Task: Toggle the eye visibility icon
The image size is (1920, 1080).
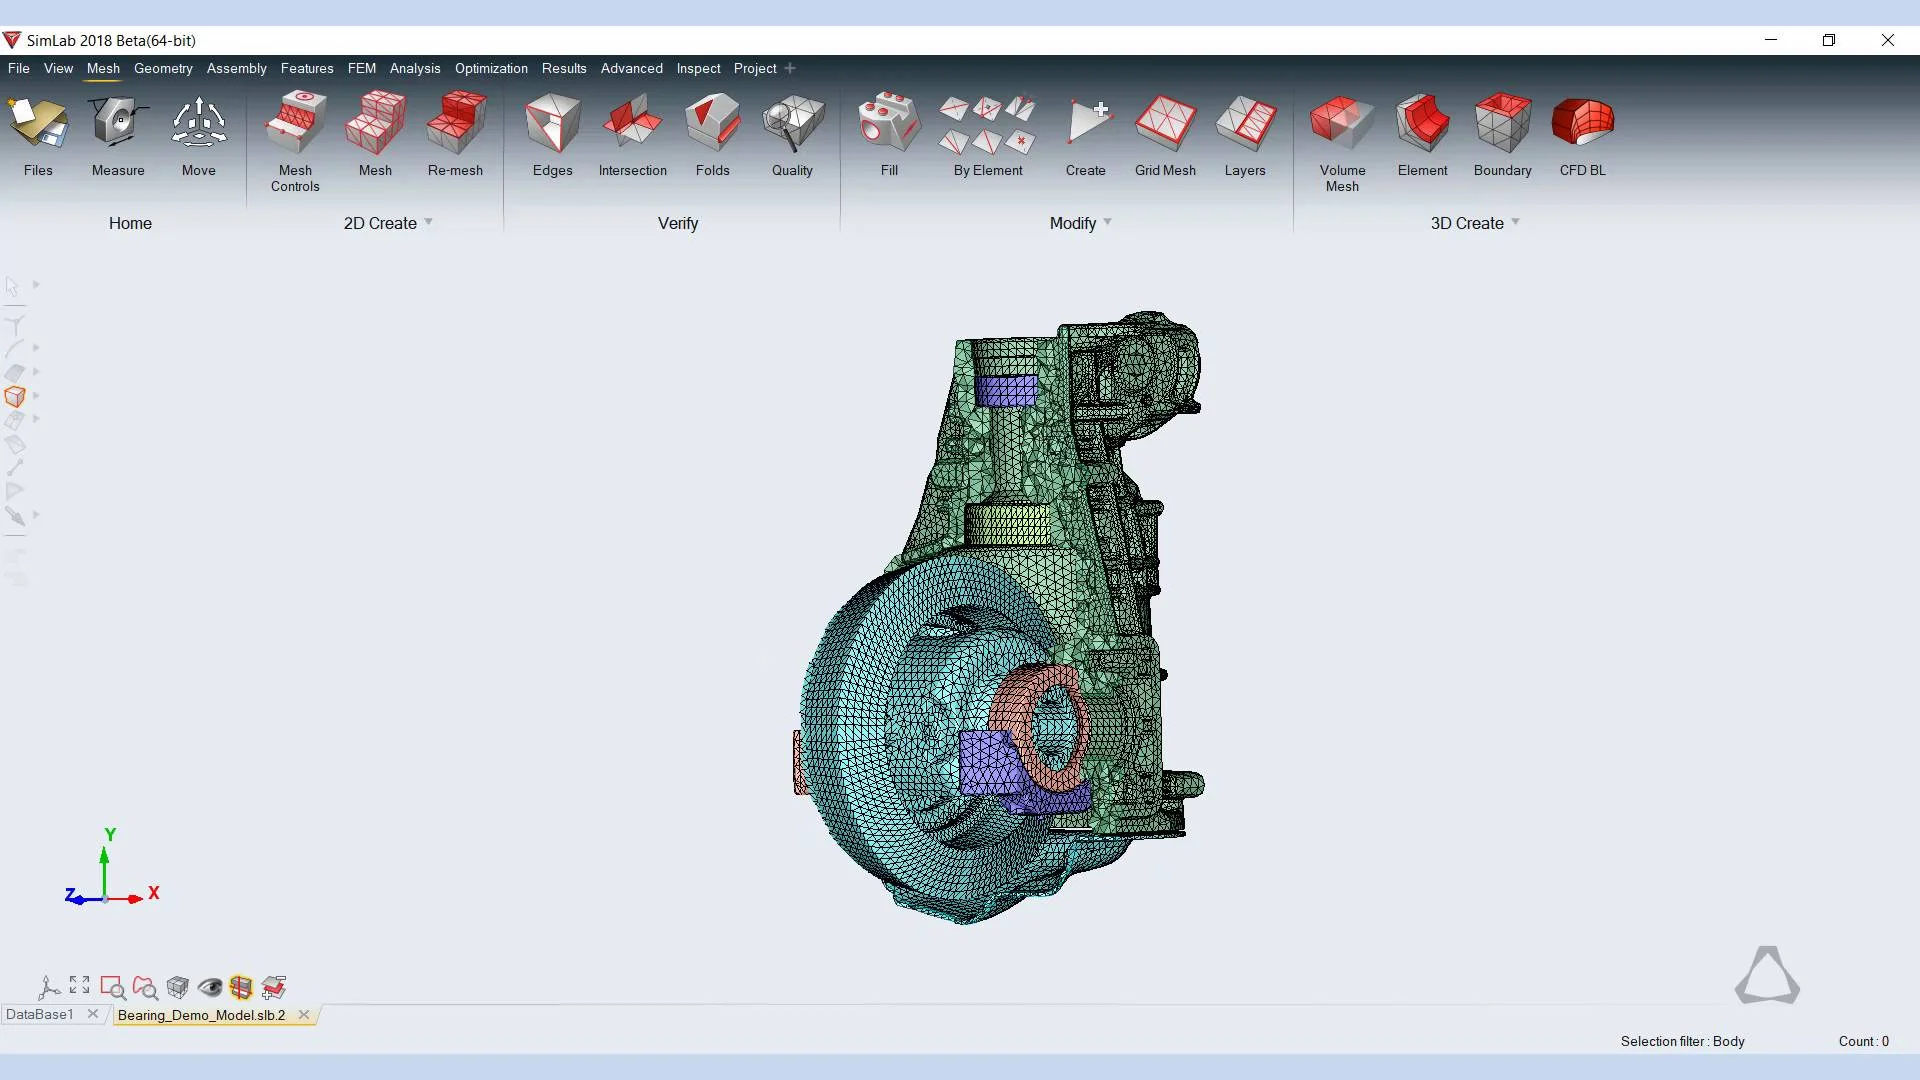Action: pos(210,988)
